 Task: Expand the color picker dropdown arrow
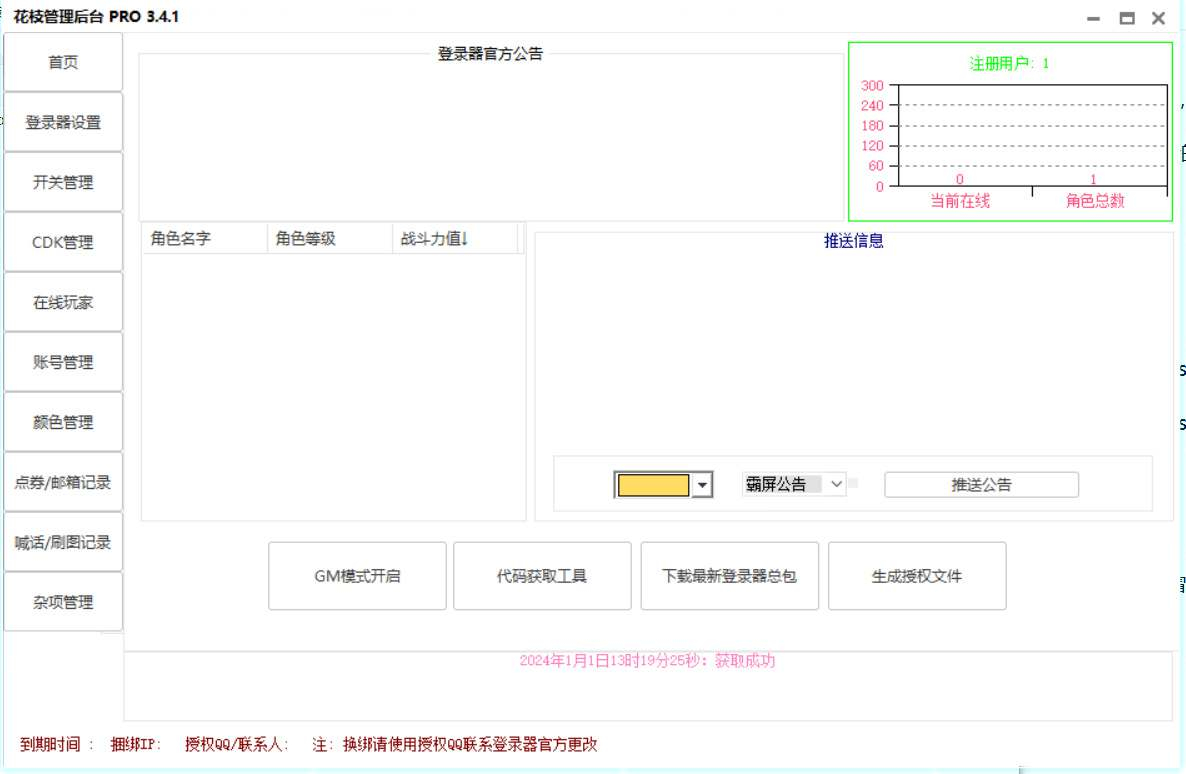click(x=702, y=485)
